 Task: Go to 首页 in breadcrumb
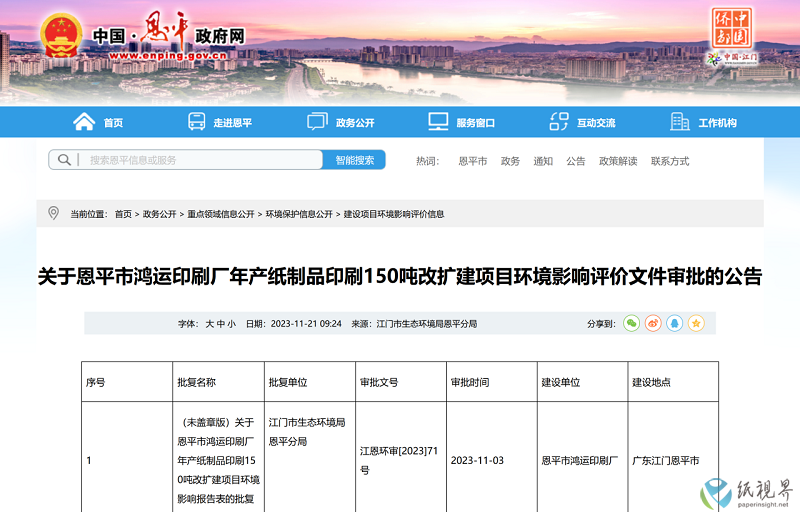pyautogui.click(x=123, y=214)
